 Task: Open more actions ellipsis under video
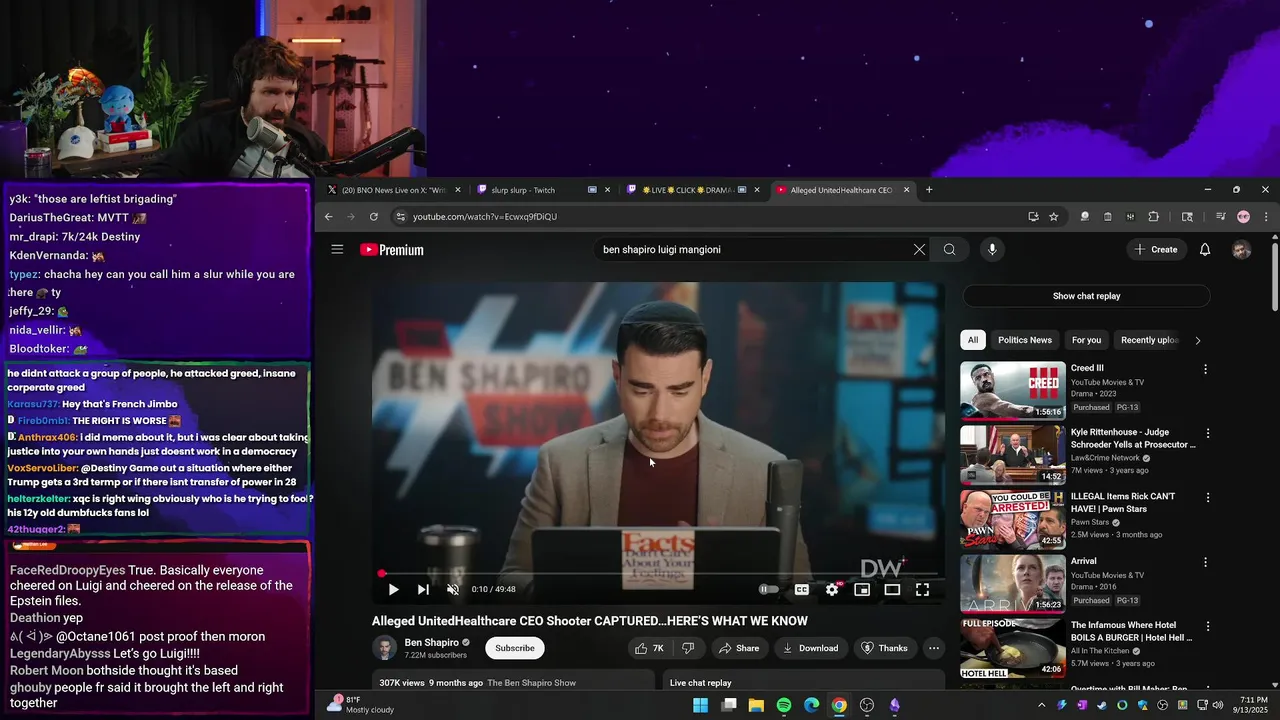pos(934,648)
